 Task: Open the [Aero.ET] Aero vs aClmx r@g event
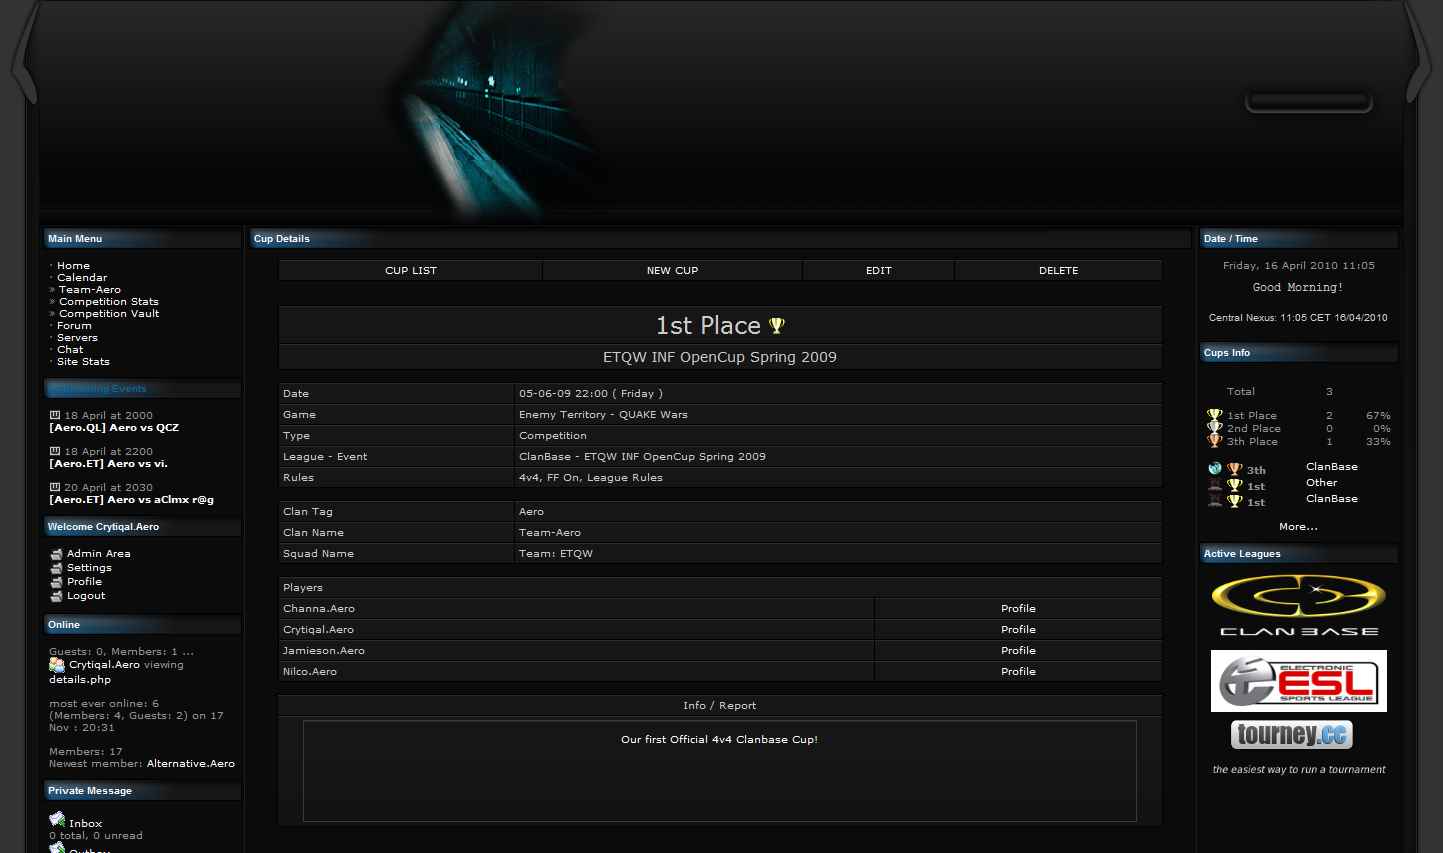(x=131, y=500)
